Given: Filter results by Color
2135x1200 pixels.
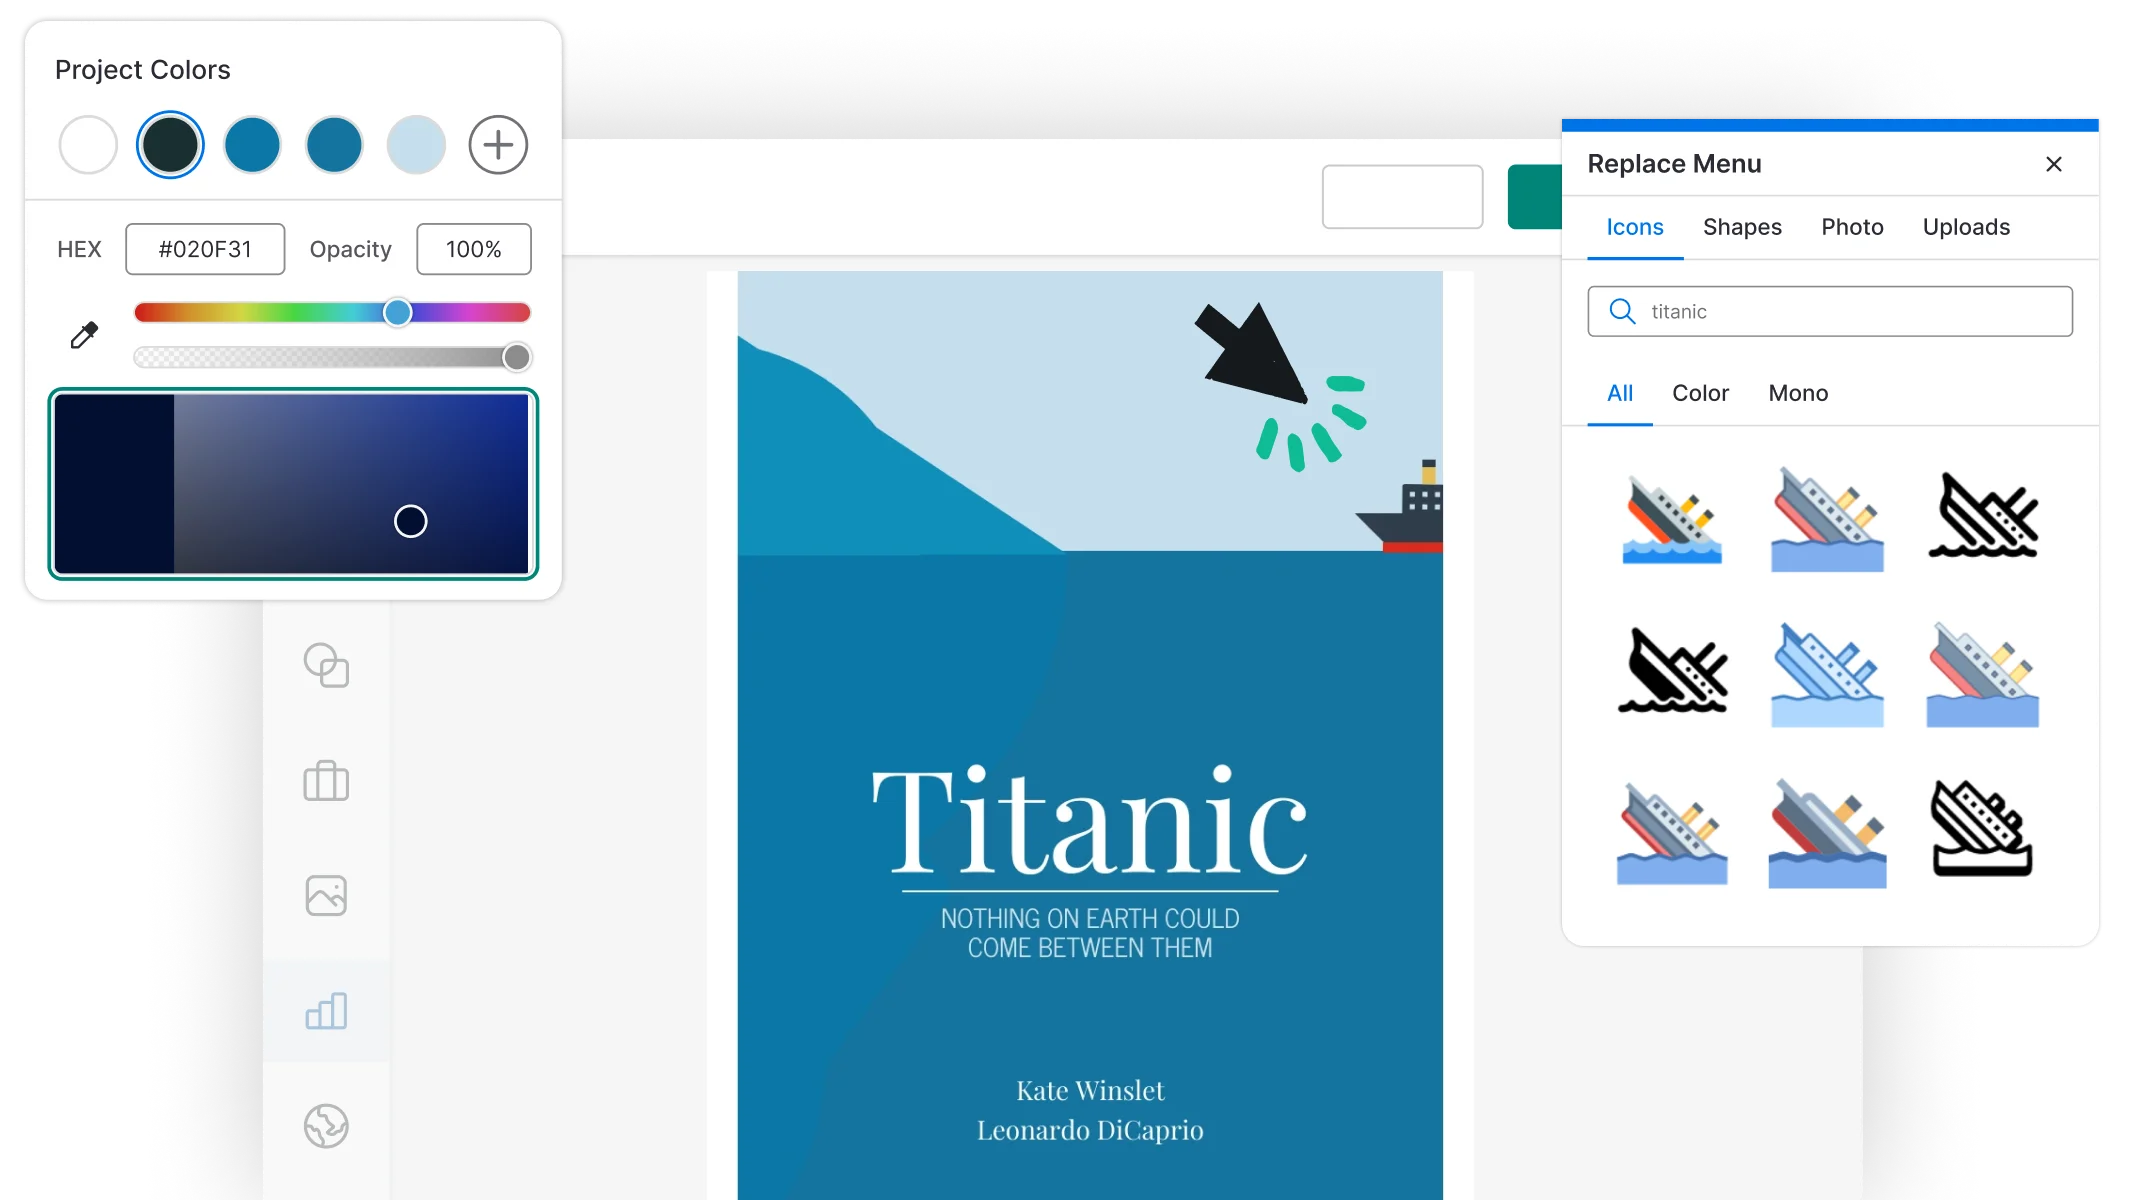Looking at the screenshot, I should point(1700,393).
